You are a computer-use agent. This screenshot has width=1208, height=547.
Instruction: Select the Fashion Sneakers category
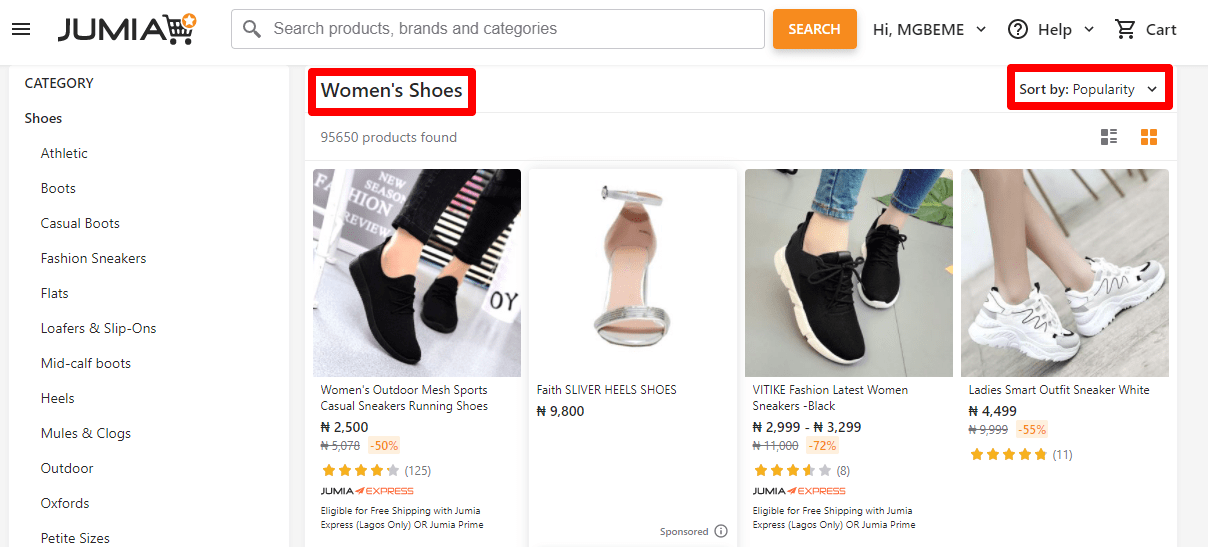tap(93, 258)
